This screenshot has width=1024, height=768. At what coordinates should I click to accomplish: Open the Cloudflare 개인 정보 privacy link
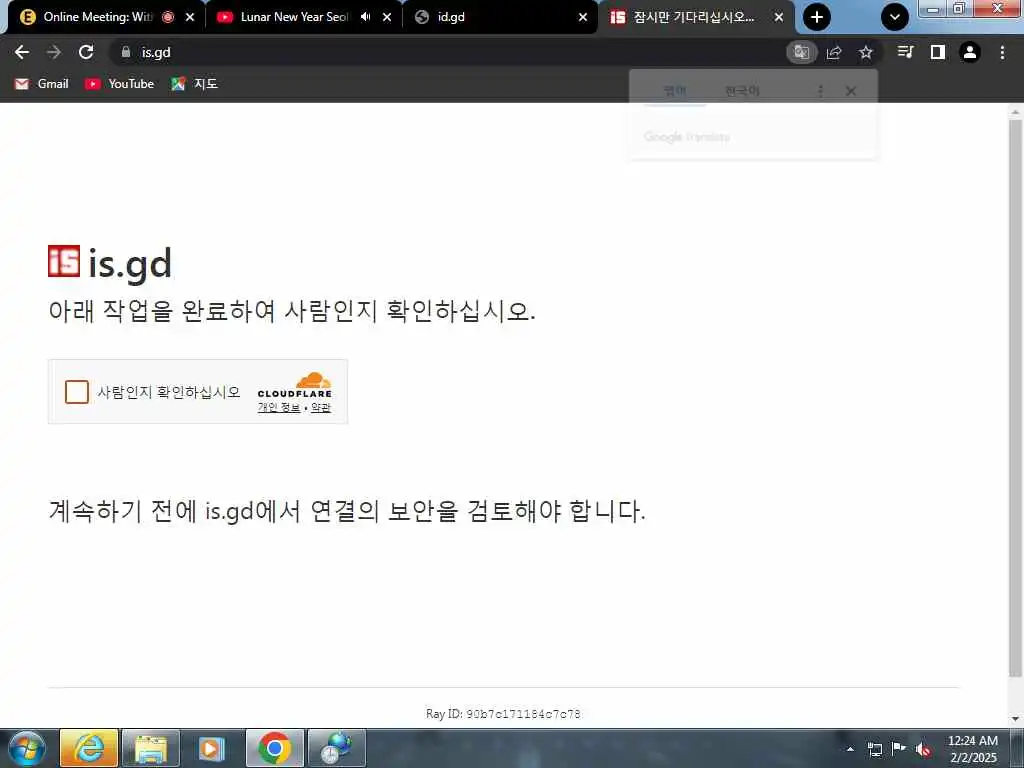[x=279, y=408]
